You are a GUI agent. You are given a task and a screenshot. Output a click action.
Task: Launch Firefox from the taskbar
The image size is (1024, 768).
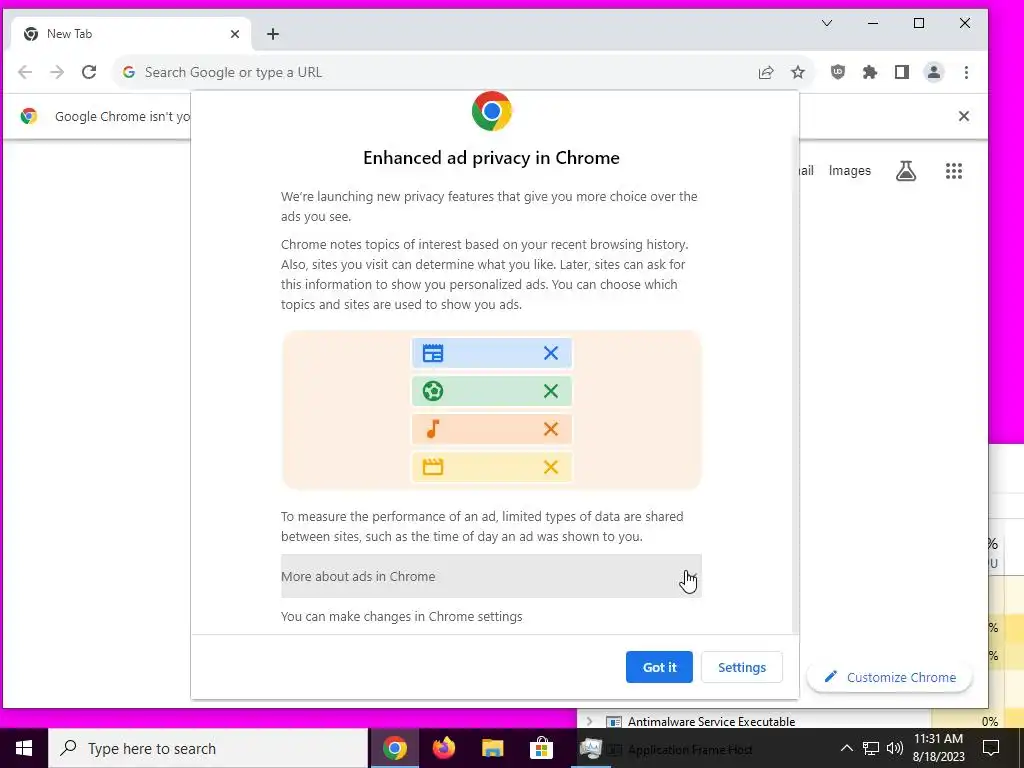pos(443,748)
